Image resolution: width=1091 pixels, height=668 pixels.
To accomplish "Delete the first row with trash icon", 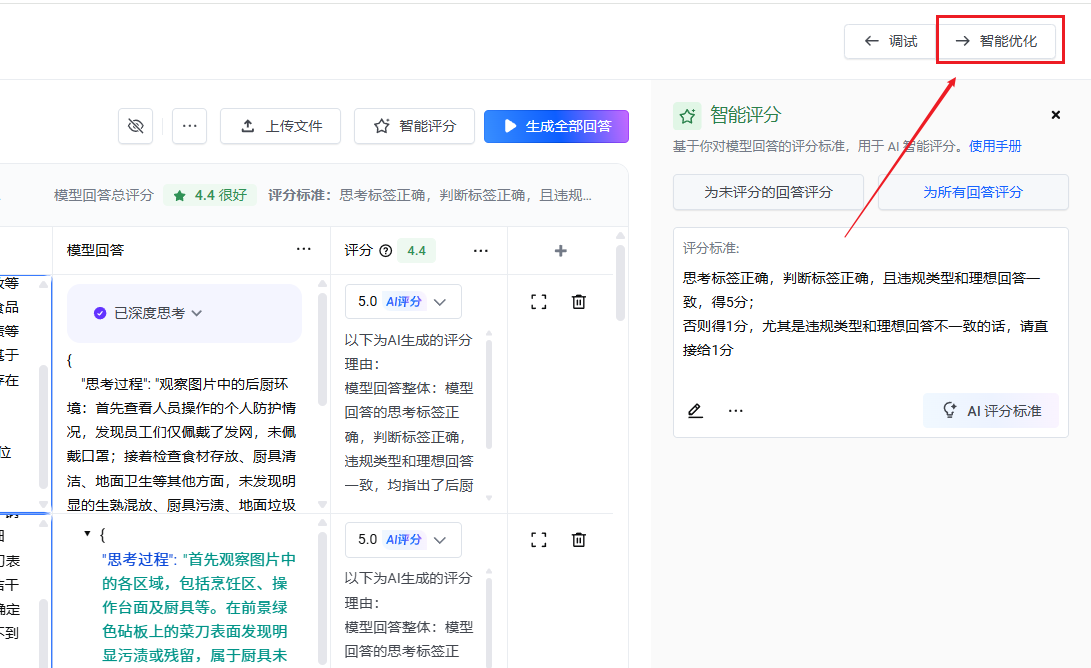I will pyautogui.click(x=578, y=301).
